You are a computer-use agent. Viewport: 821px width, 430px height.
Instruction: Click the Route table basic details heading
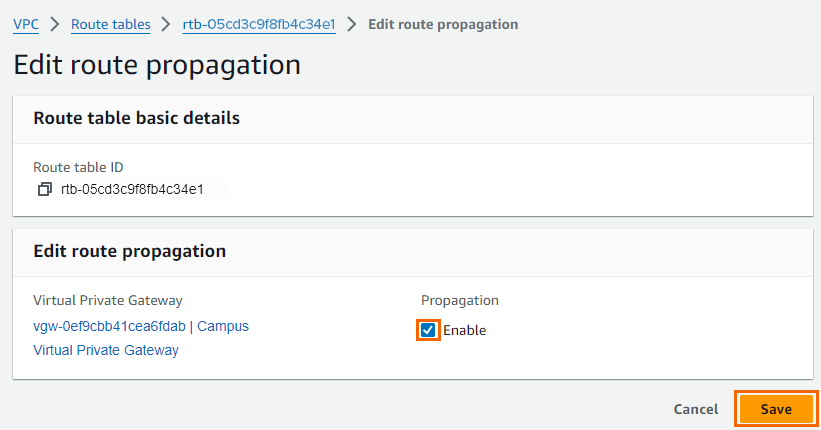137,118
